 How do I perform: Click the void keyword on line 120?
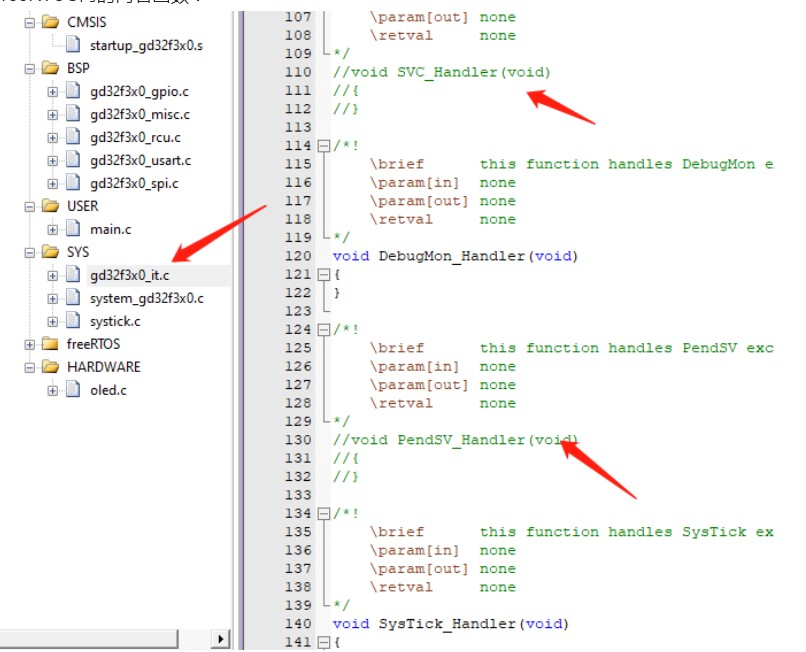(351, 256)
